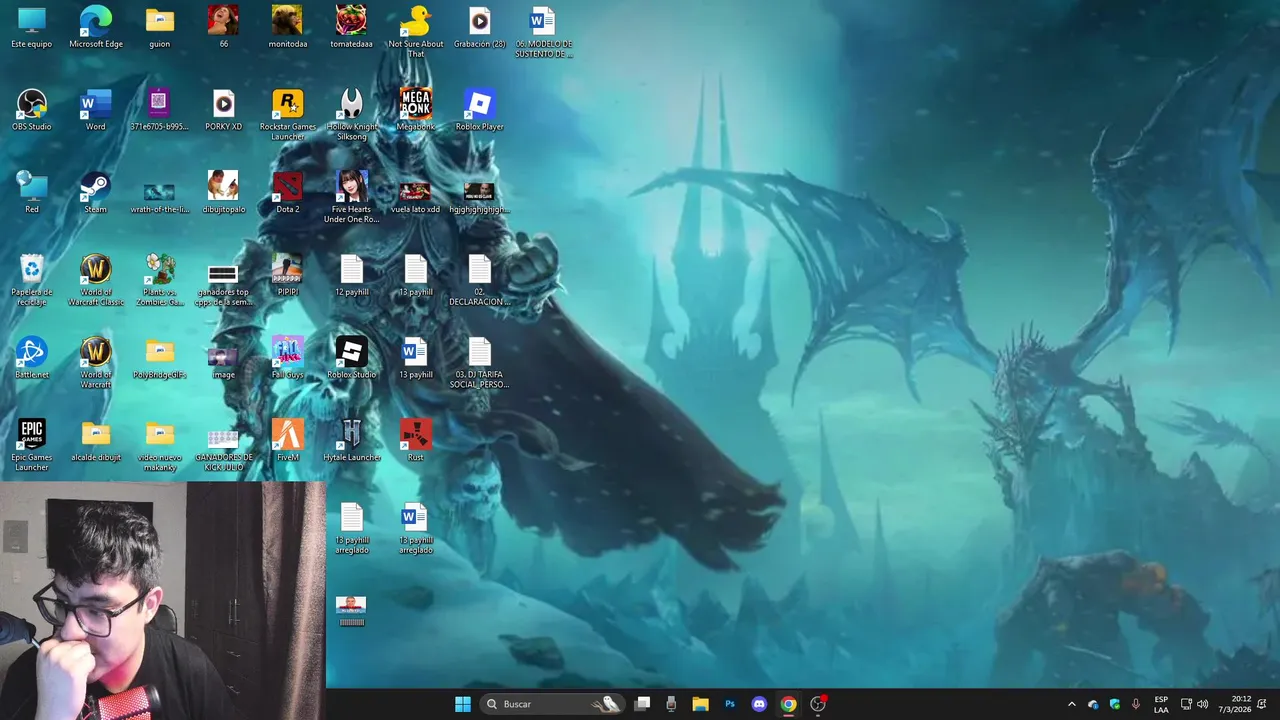
Task: Open the alcalde dibujit folder
Action: point(96,441)
